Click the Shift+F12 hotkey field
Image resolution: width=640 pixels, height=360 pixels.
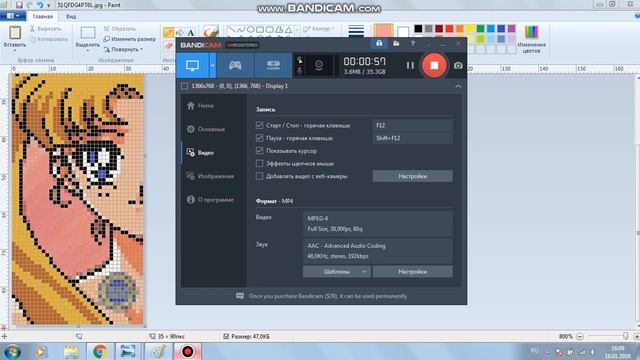[x=412, y=138]
